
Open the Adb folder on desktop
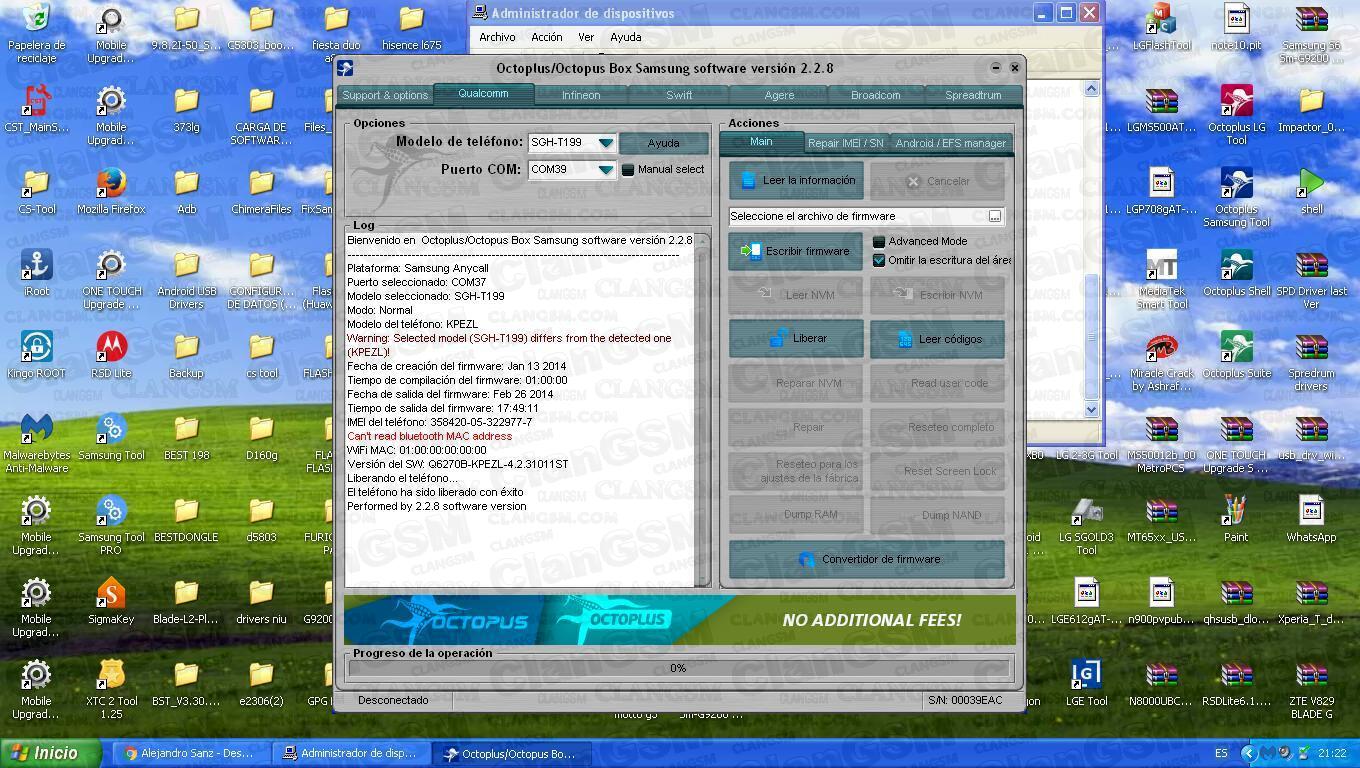point(186,191)
